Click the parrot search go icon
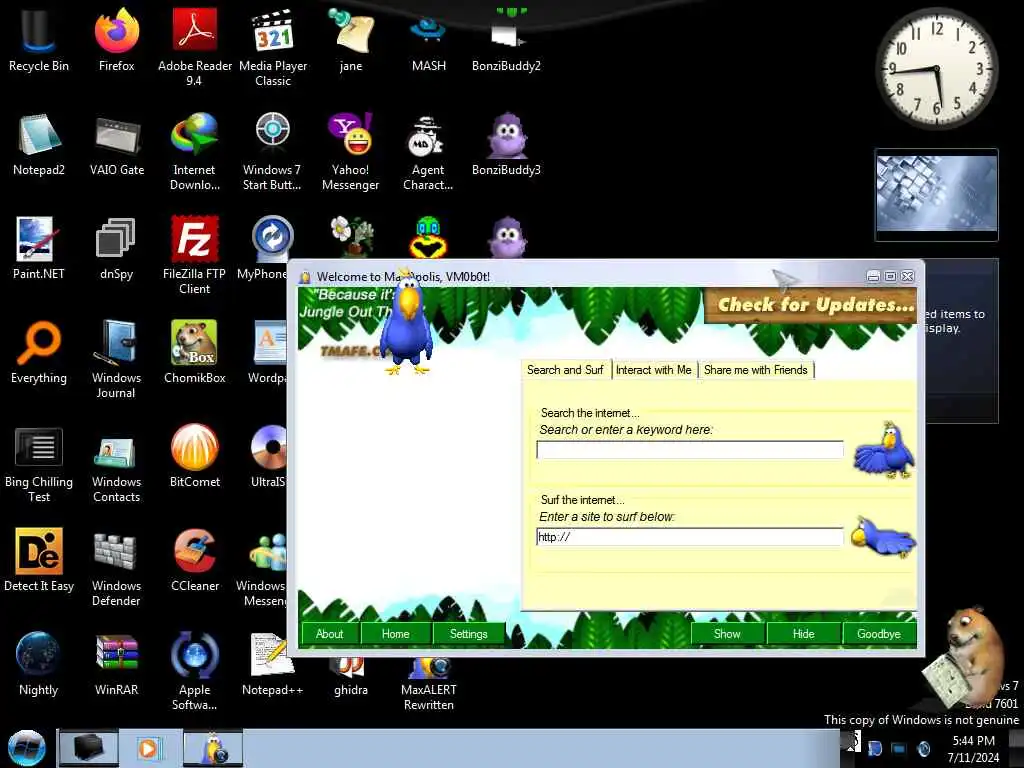1024x768 pixels. pyautogui.click(x=884, y=451)
